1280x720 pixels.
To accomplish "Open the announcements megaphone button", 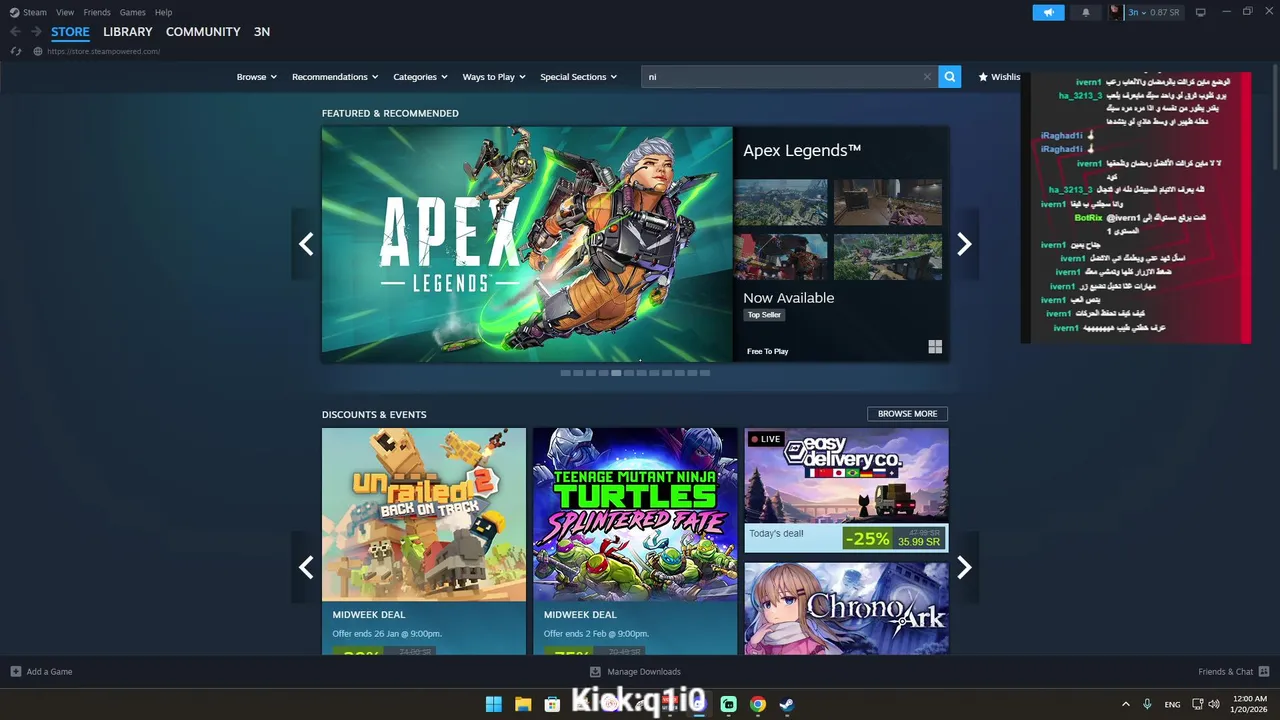I will coord(1048,12).
